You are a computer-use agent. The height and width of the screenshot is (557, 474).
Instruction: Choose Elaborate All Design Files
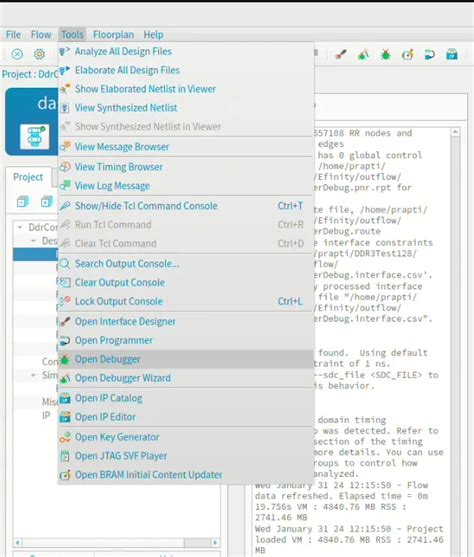tap(186, 70)
